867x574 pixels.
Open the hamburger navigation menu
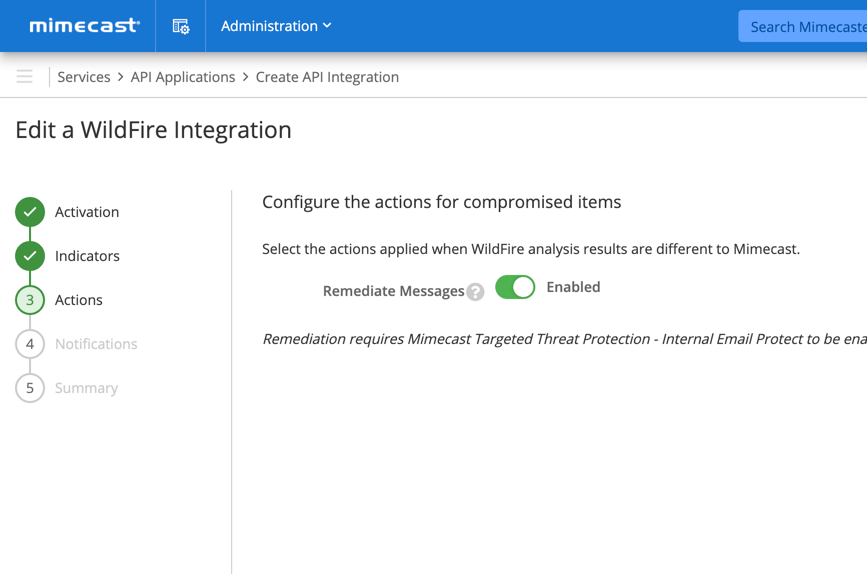point(24,76)
